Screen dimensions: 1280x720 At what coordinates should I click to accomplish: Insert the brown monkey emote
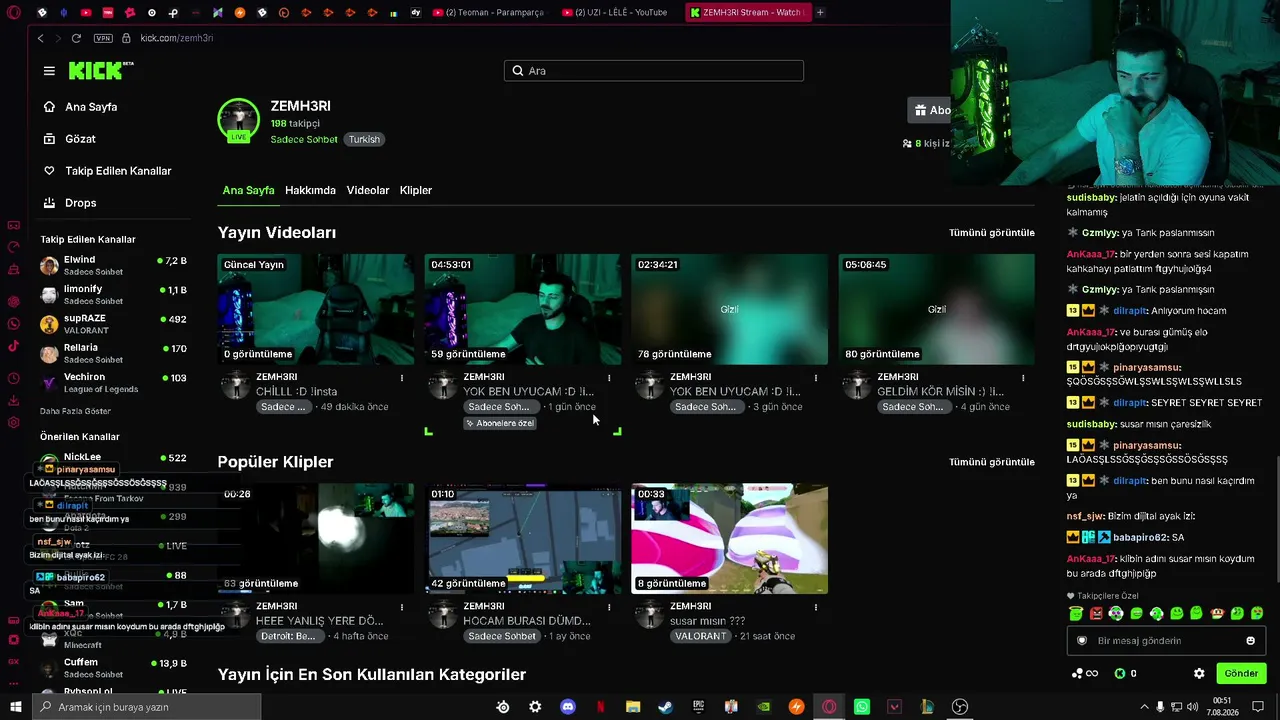point(1217,613)
